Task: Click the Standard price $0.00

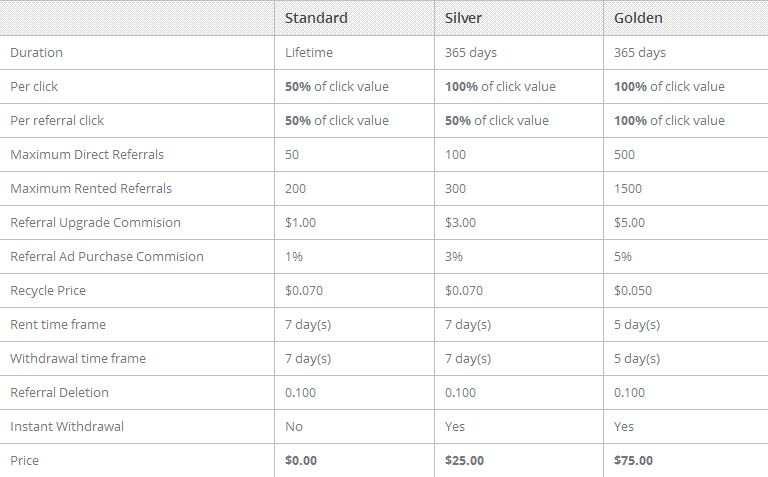Action: click(301, 460)
